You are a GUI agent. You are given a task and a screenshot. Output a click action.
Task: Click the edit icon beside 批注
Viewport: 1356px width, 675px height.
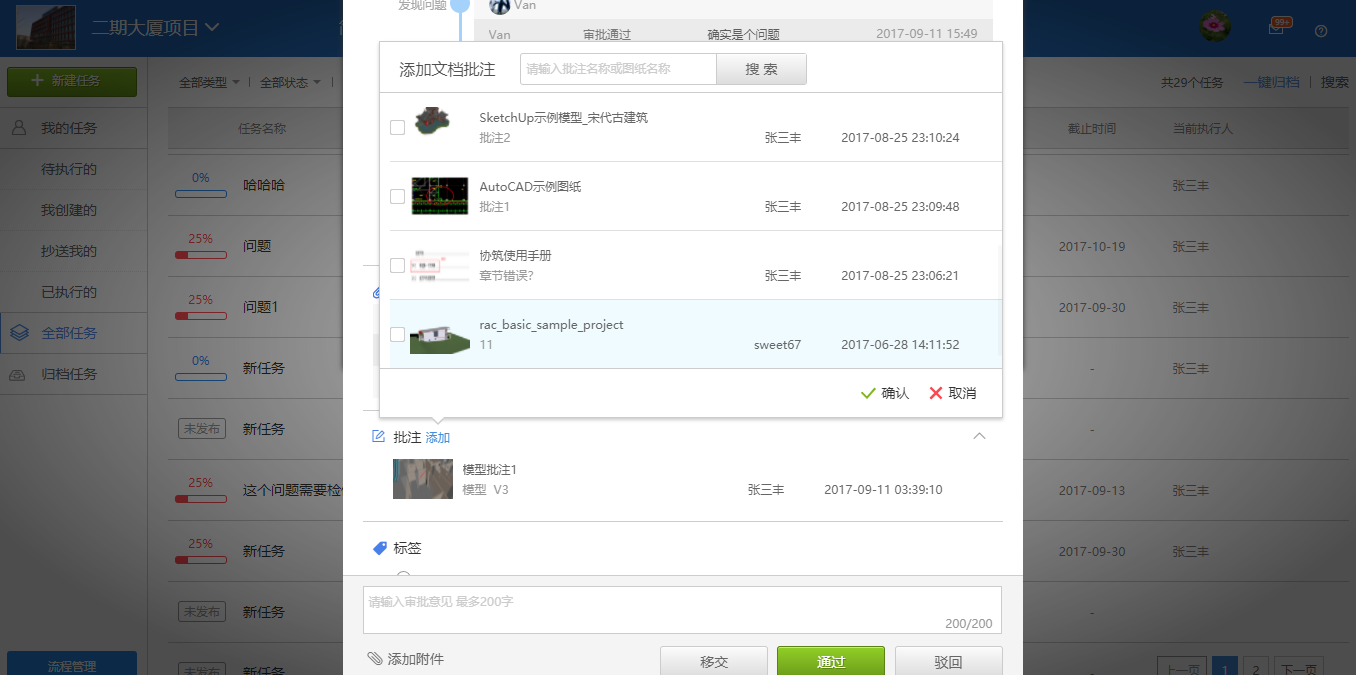coord(378,435)
